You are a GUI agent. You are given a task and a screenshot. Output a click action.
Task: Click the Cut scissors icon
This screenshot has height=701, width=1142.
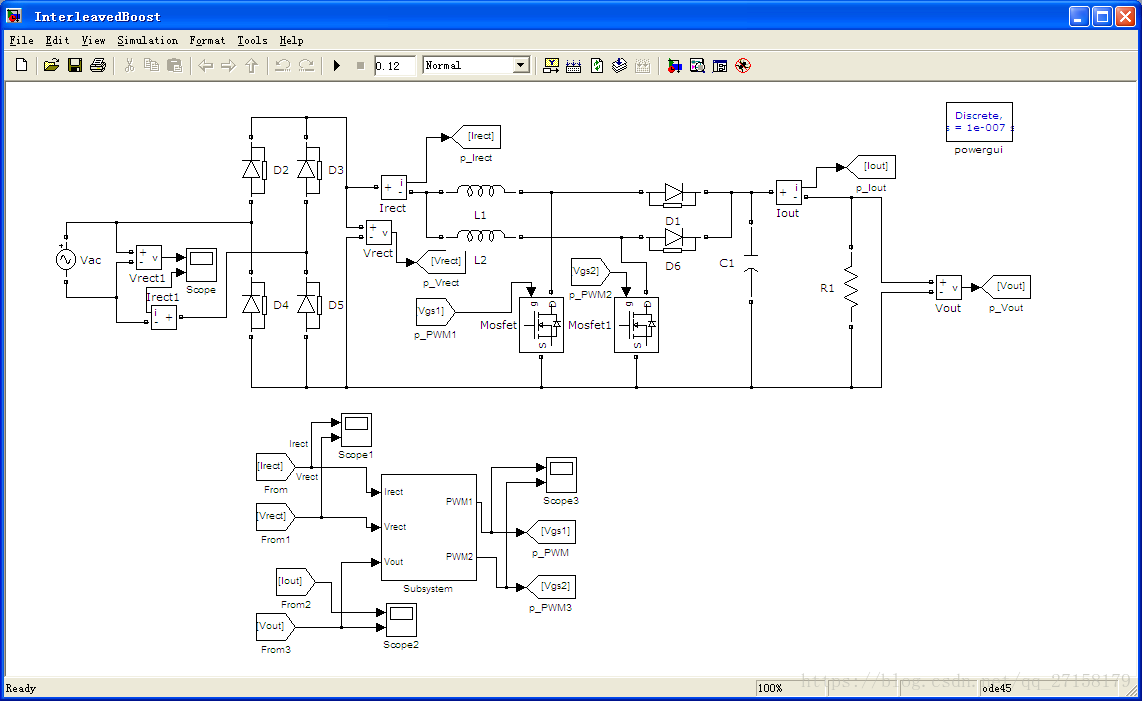point(129,66)
